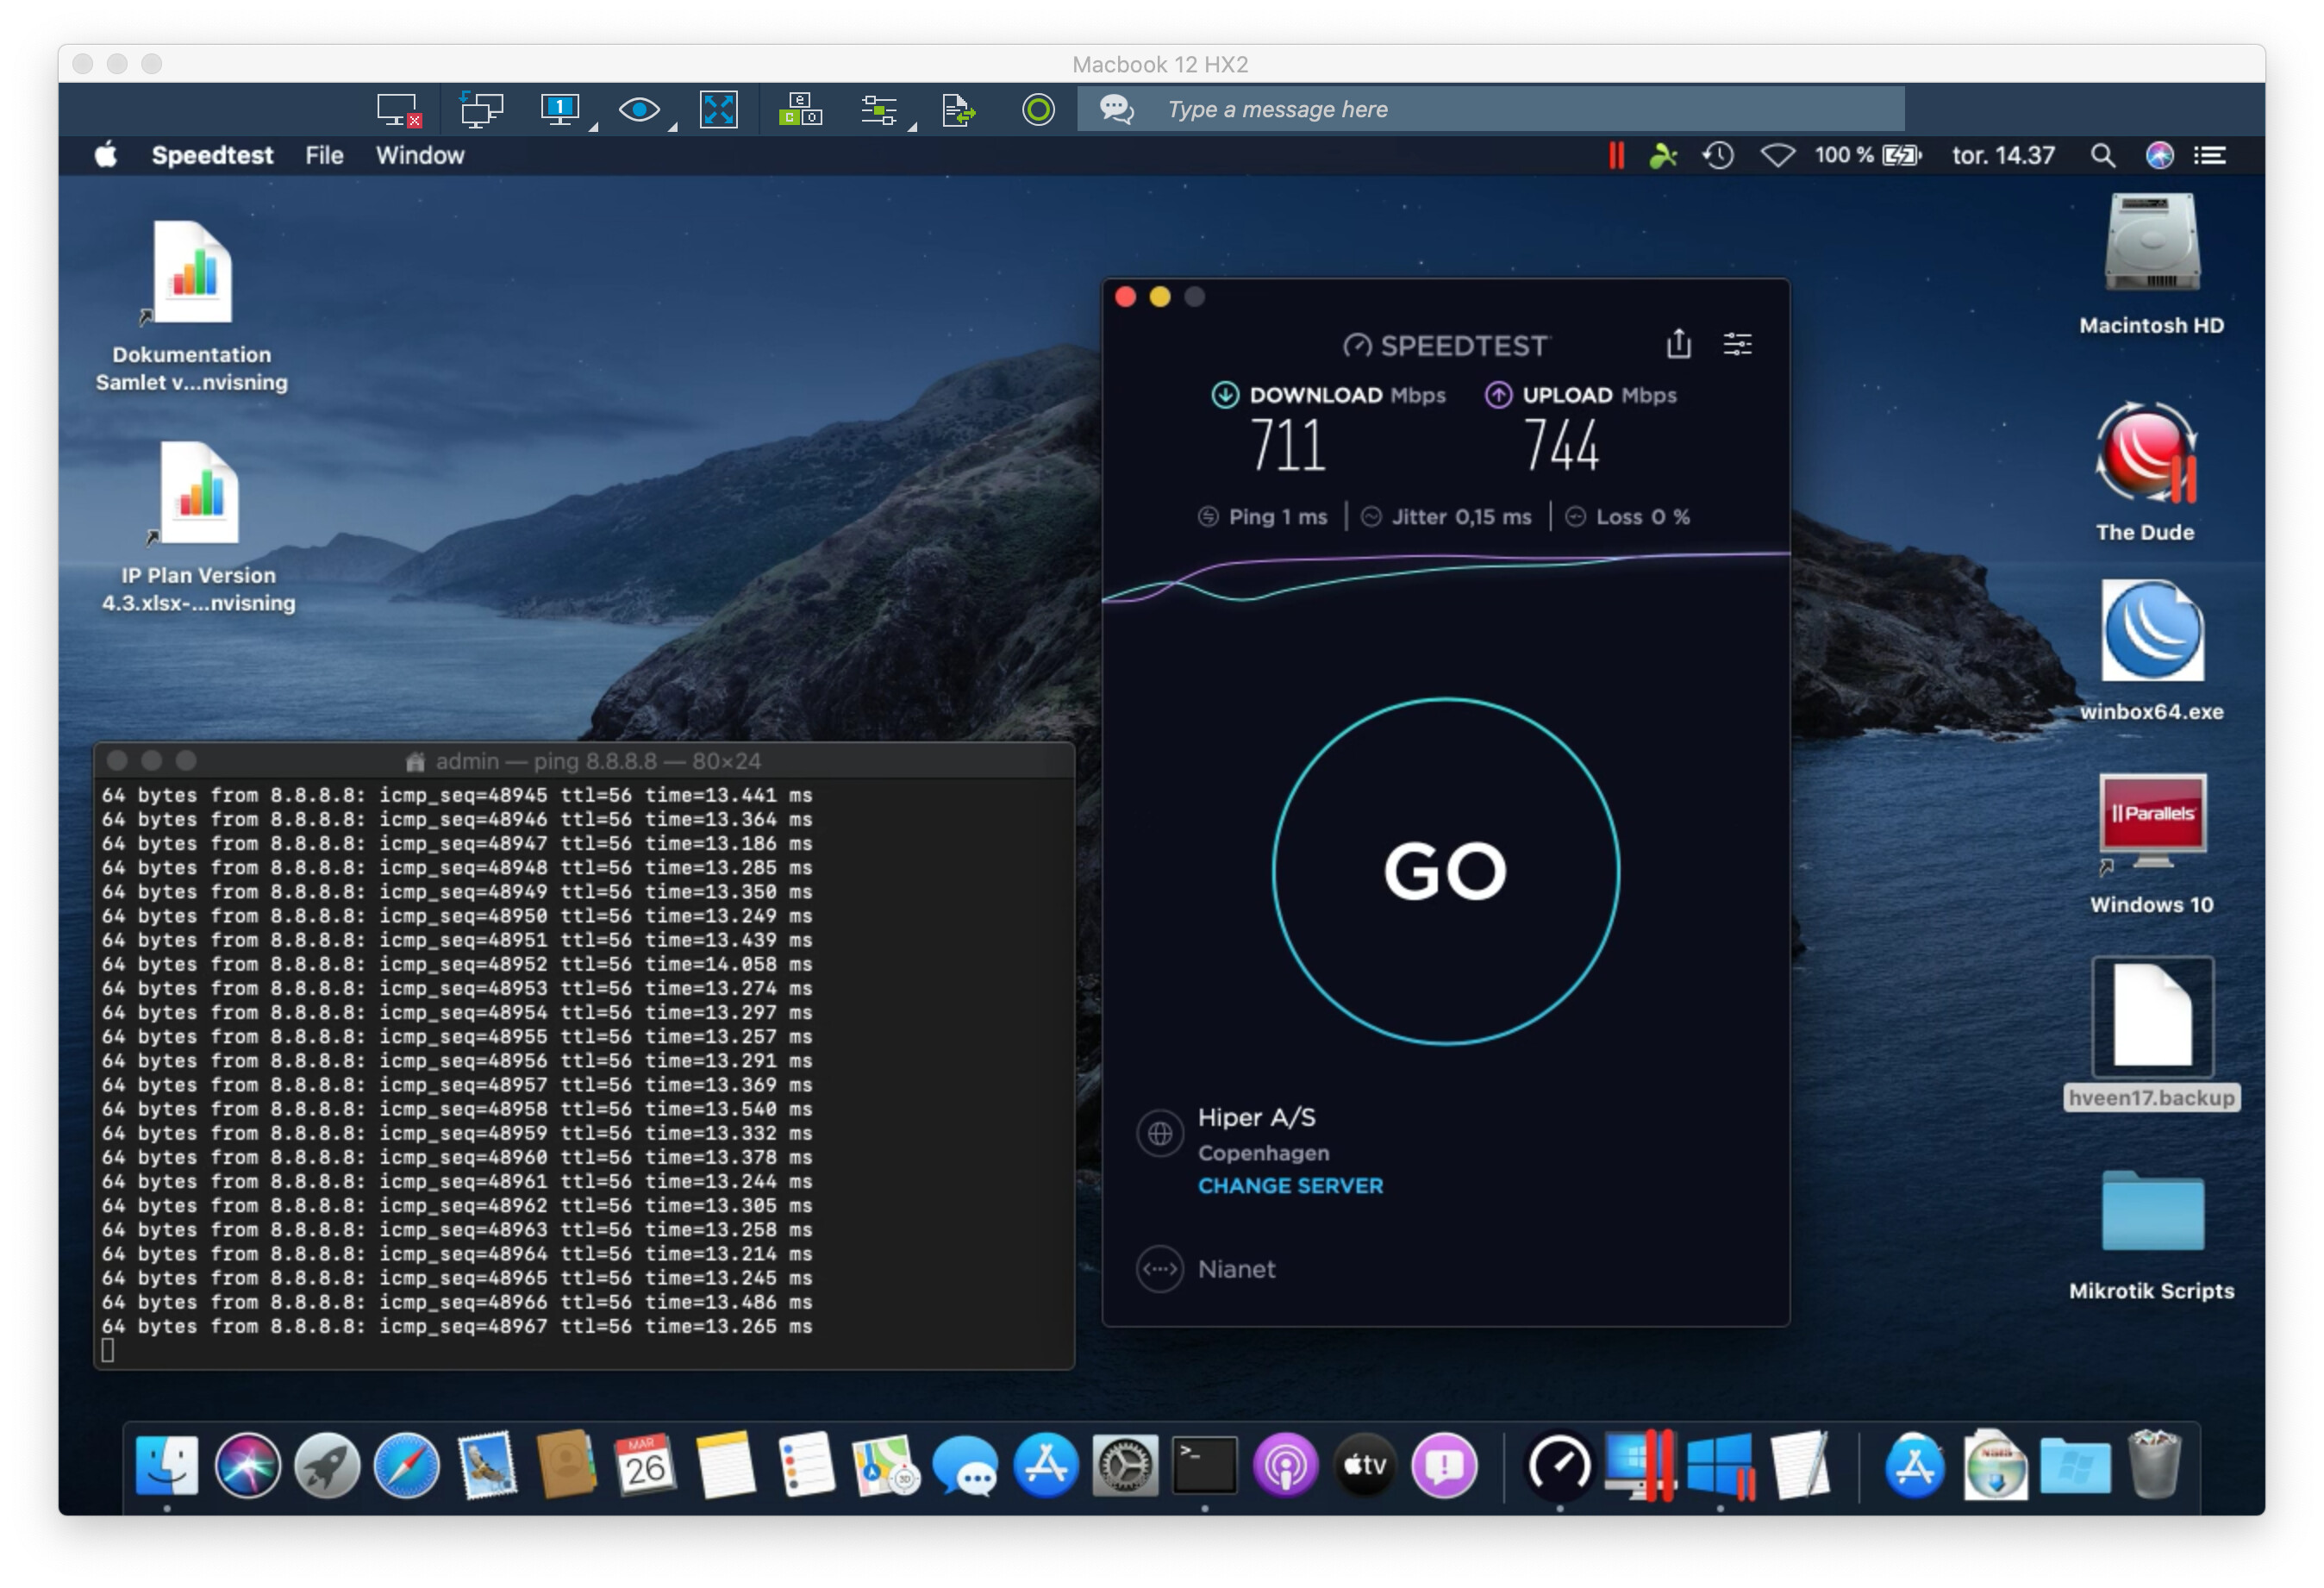2324x1588 pixels.
Task: Click globe icon next to Hiper A/S
Action: click(x=1160, y=1134)
